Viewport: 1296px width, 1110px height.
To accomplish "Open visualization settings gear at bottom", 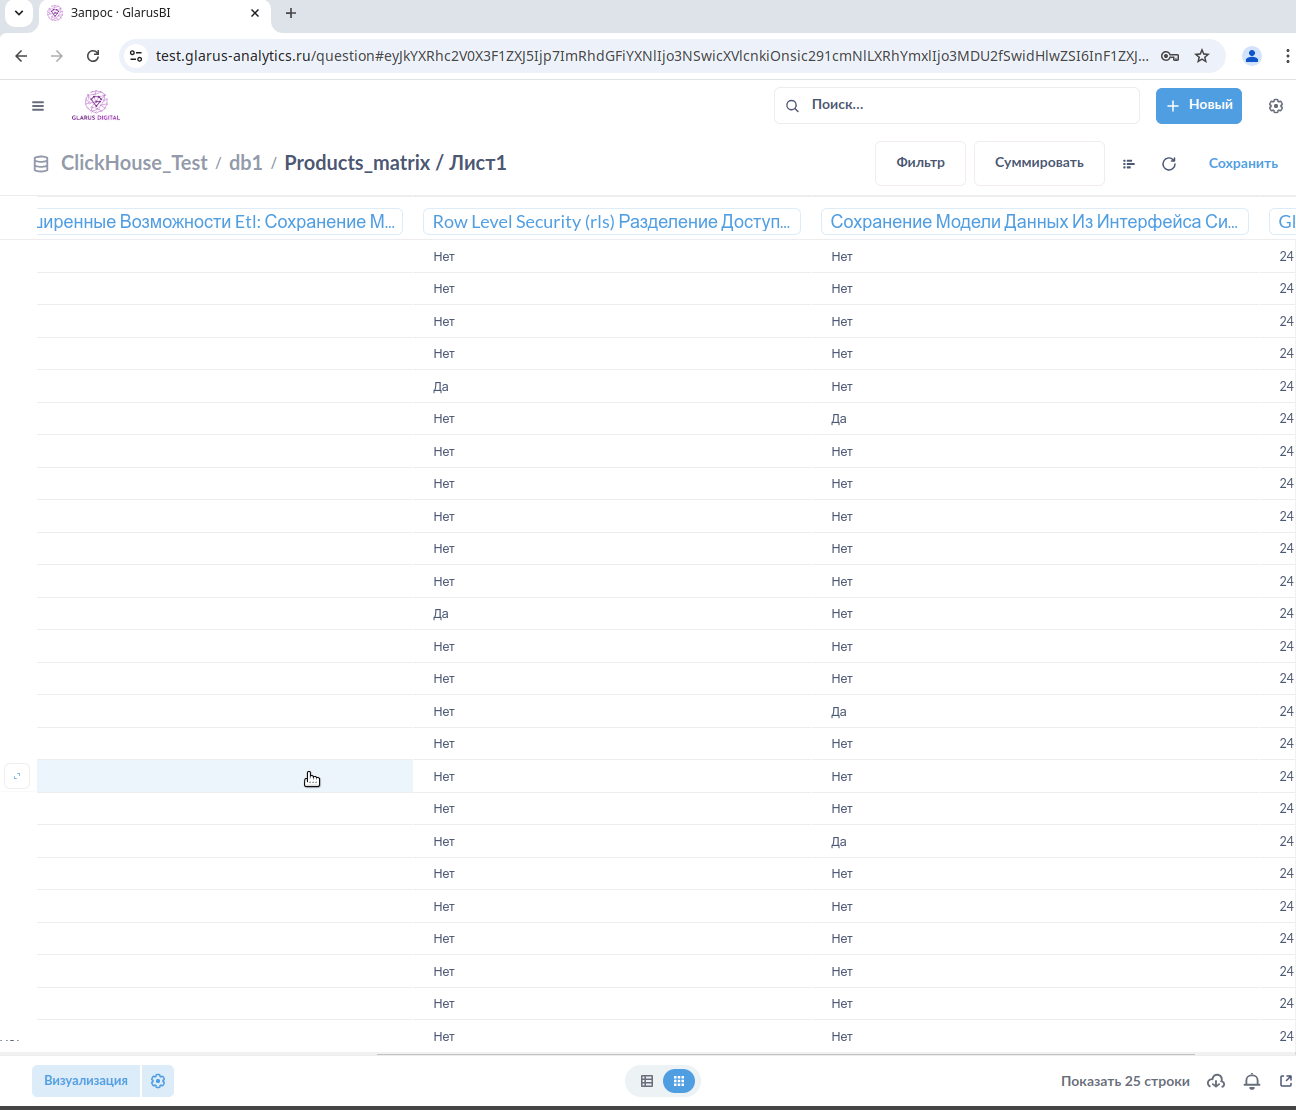I will 158,1081.
